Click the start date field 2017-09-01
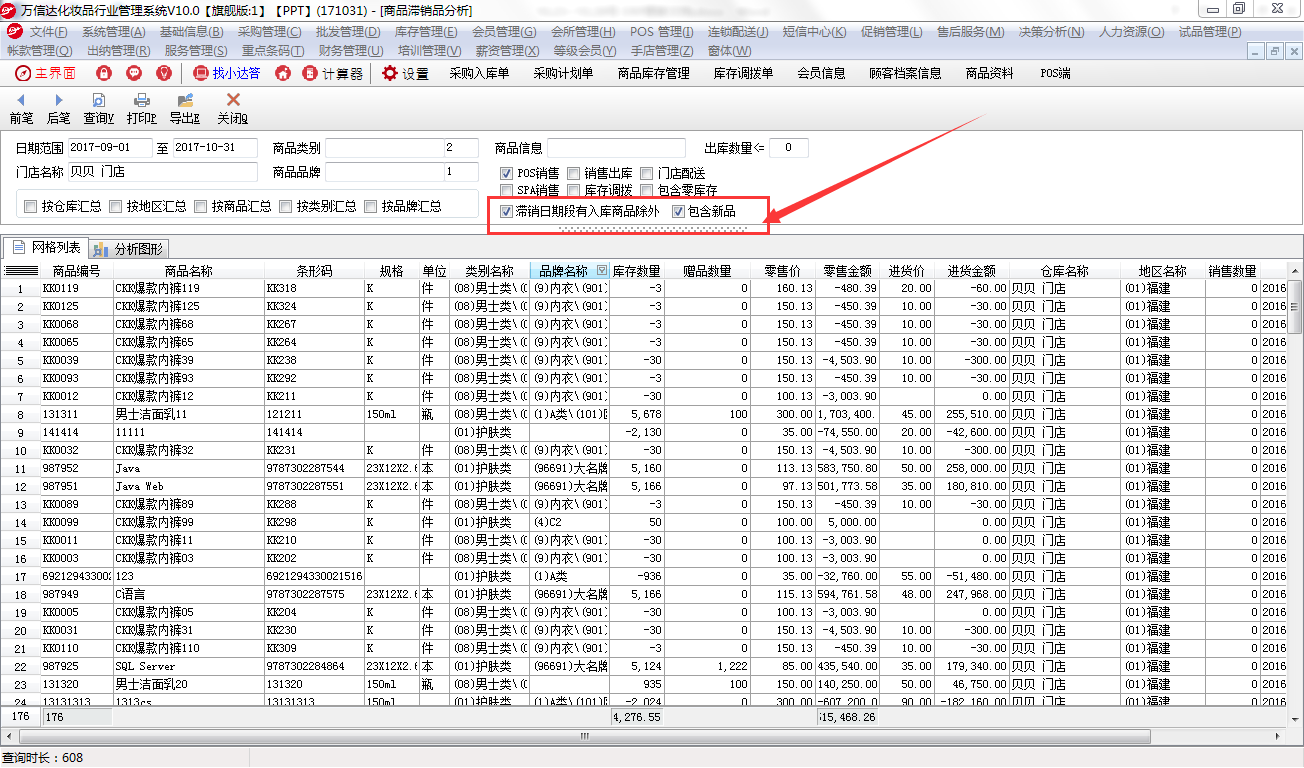 (x=110, y=148)
